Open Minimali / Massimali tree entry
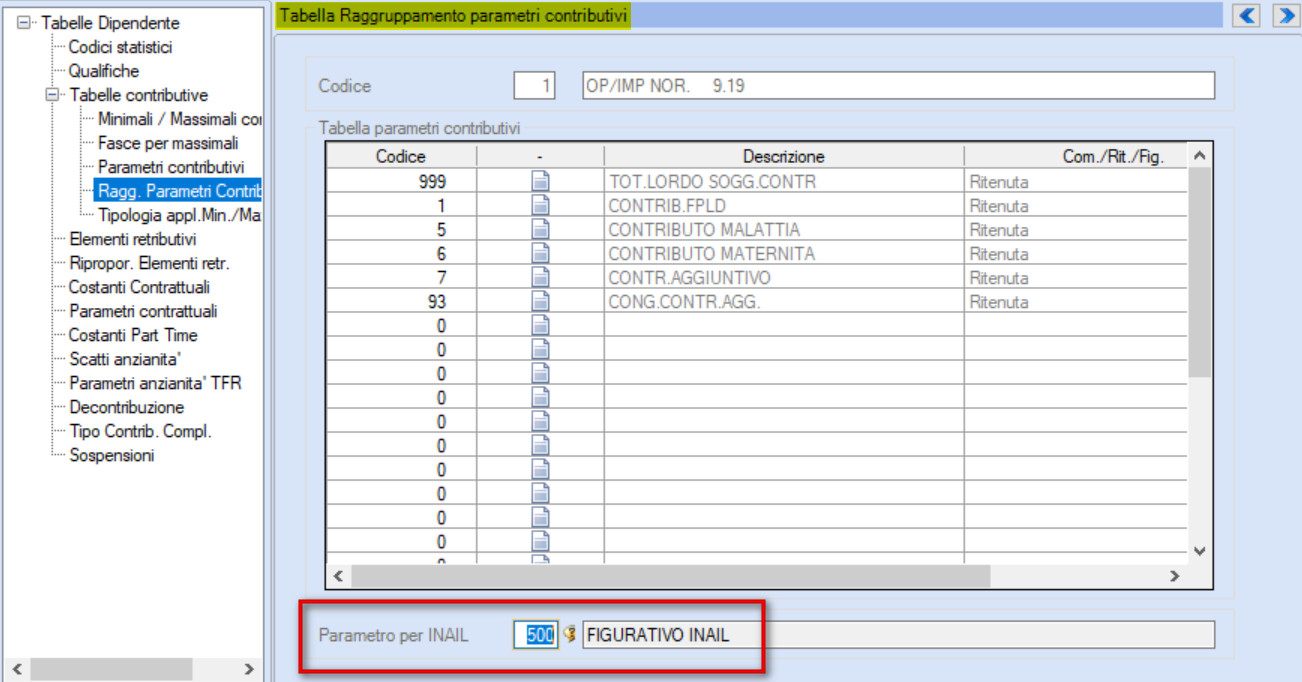 [179, 119]
